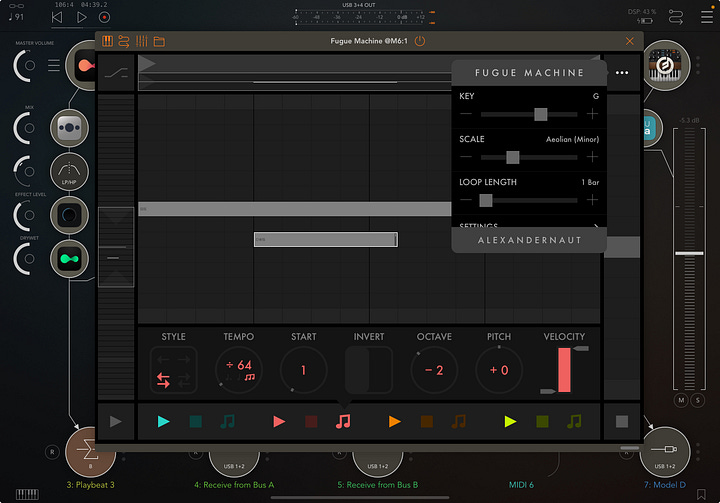This screenshot has width=720, height=503.
Task: Open the Playbeat 3 sum node
Action: coord(90,452)
